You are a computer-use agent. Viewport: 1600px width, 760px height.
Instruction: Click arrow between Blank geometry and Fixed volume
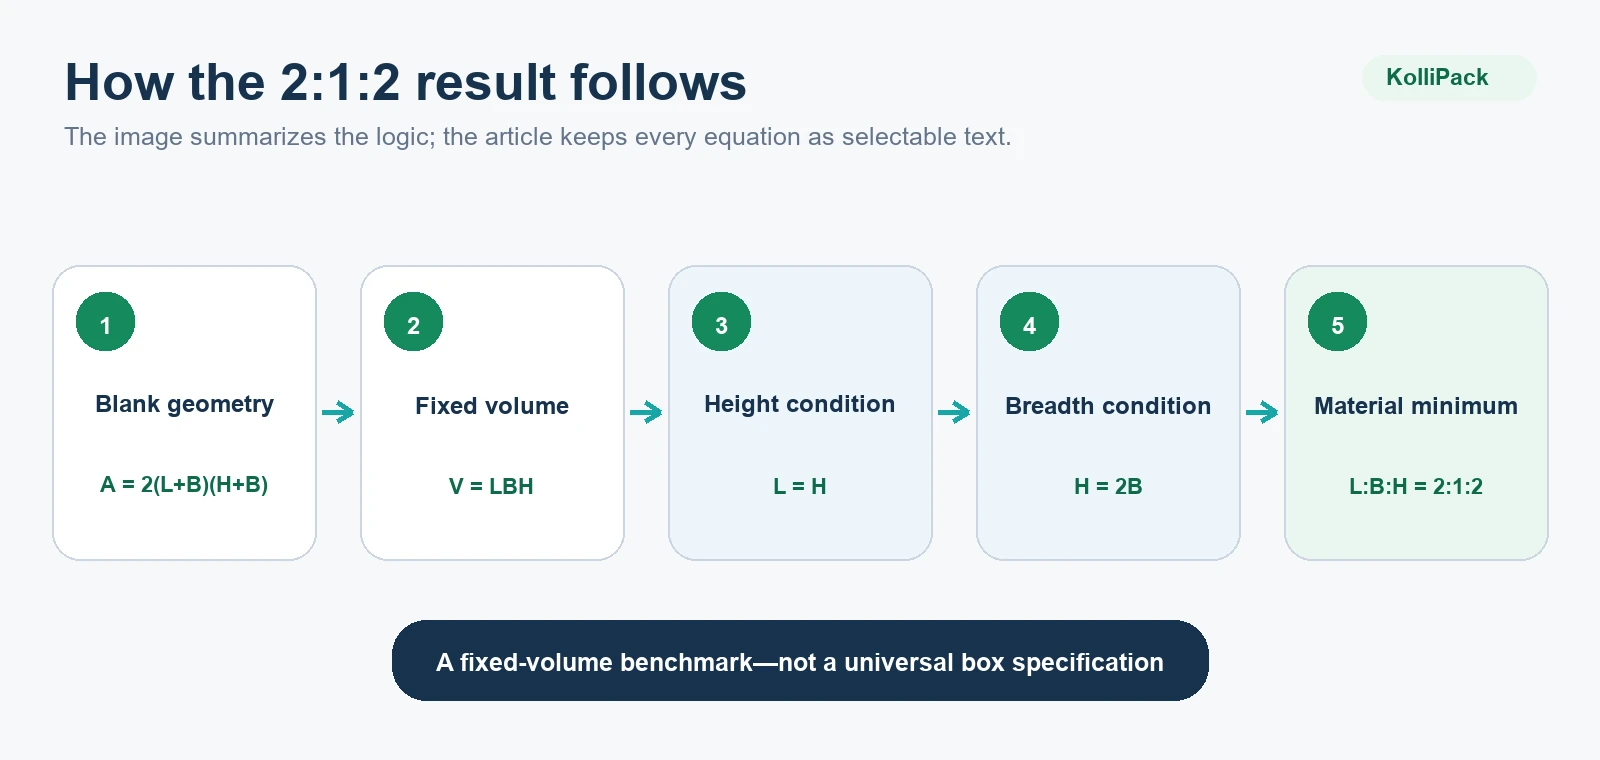click(338, 412)
